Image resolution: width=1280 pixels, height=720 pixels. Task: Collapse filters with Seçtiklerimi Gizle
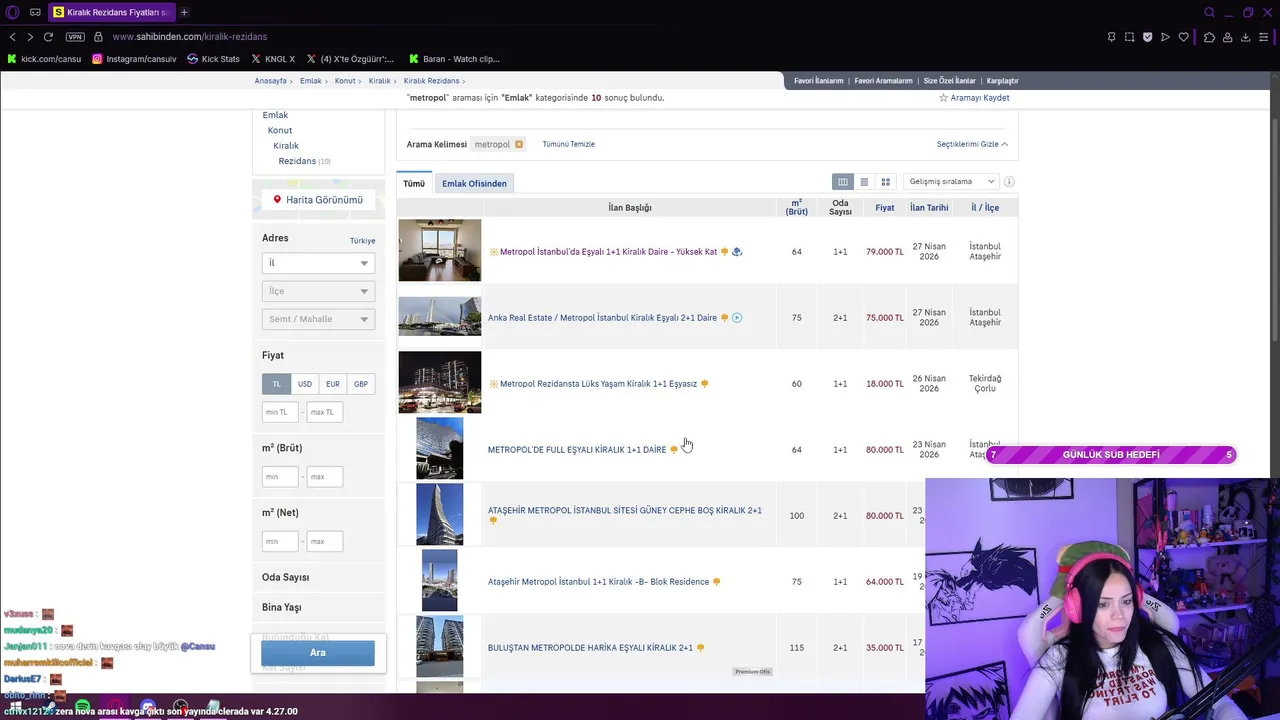(x=972, y=144)
